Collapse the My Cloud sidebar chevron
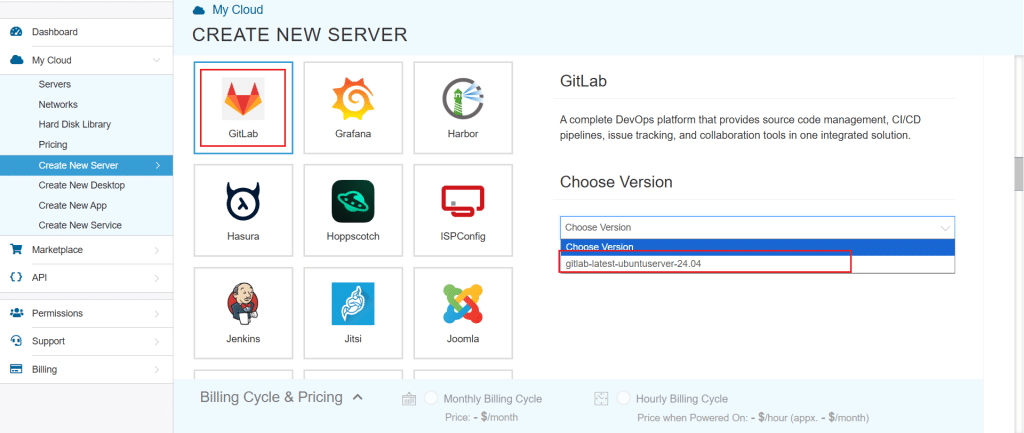Image resolution: width=1024 pixels, height=433 pixels. [x=157, y=60]
